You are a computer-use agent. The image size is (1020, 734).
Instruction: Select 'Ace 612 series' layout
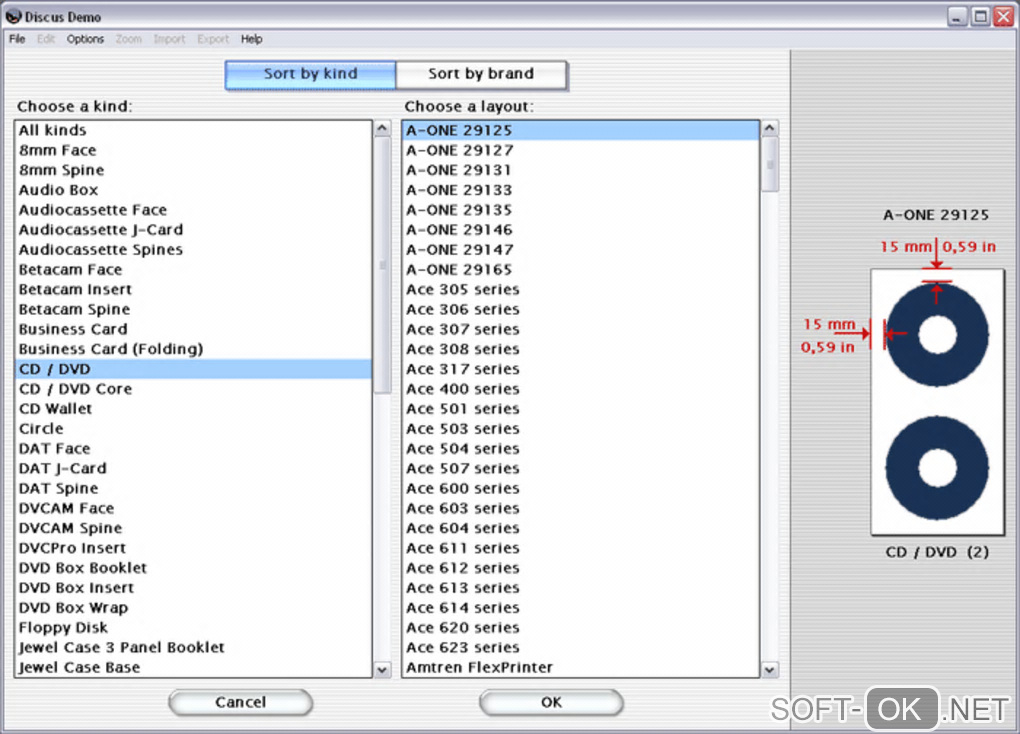click(x=581, y=568)
